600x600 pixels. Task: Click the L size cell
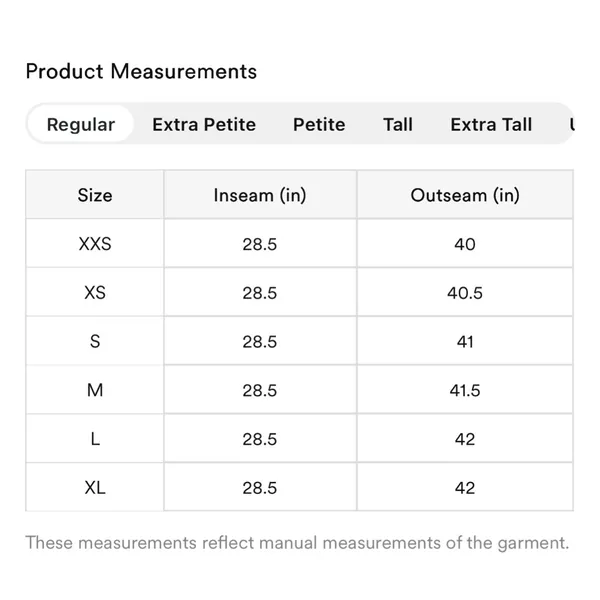(95, 439)
